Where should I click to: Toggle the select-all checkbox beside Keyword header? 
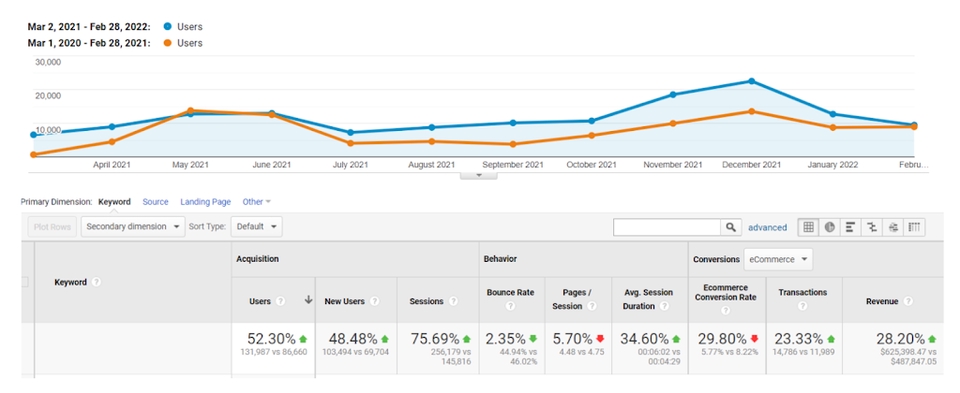point(24,282)
